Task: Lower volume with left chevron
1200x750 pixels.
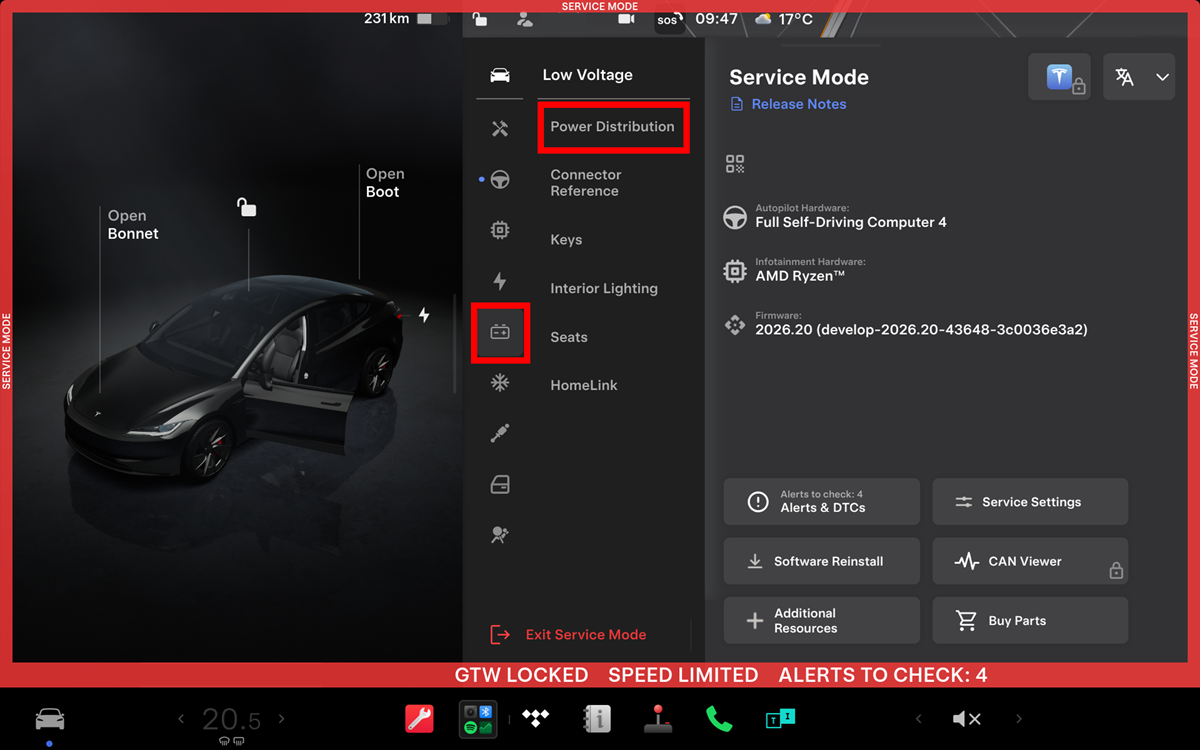Action: point(918,719)
